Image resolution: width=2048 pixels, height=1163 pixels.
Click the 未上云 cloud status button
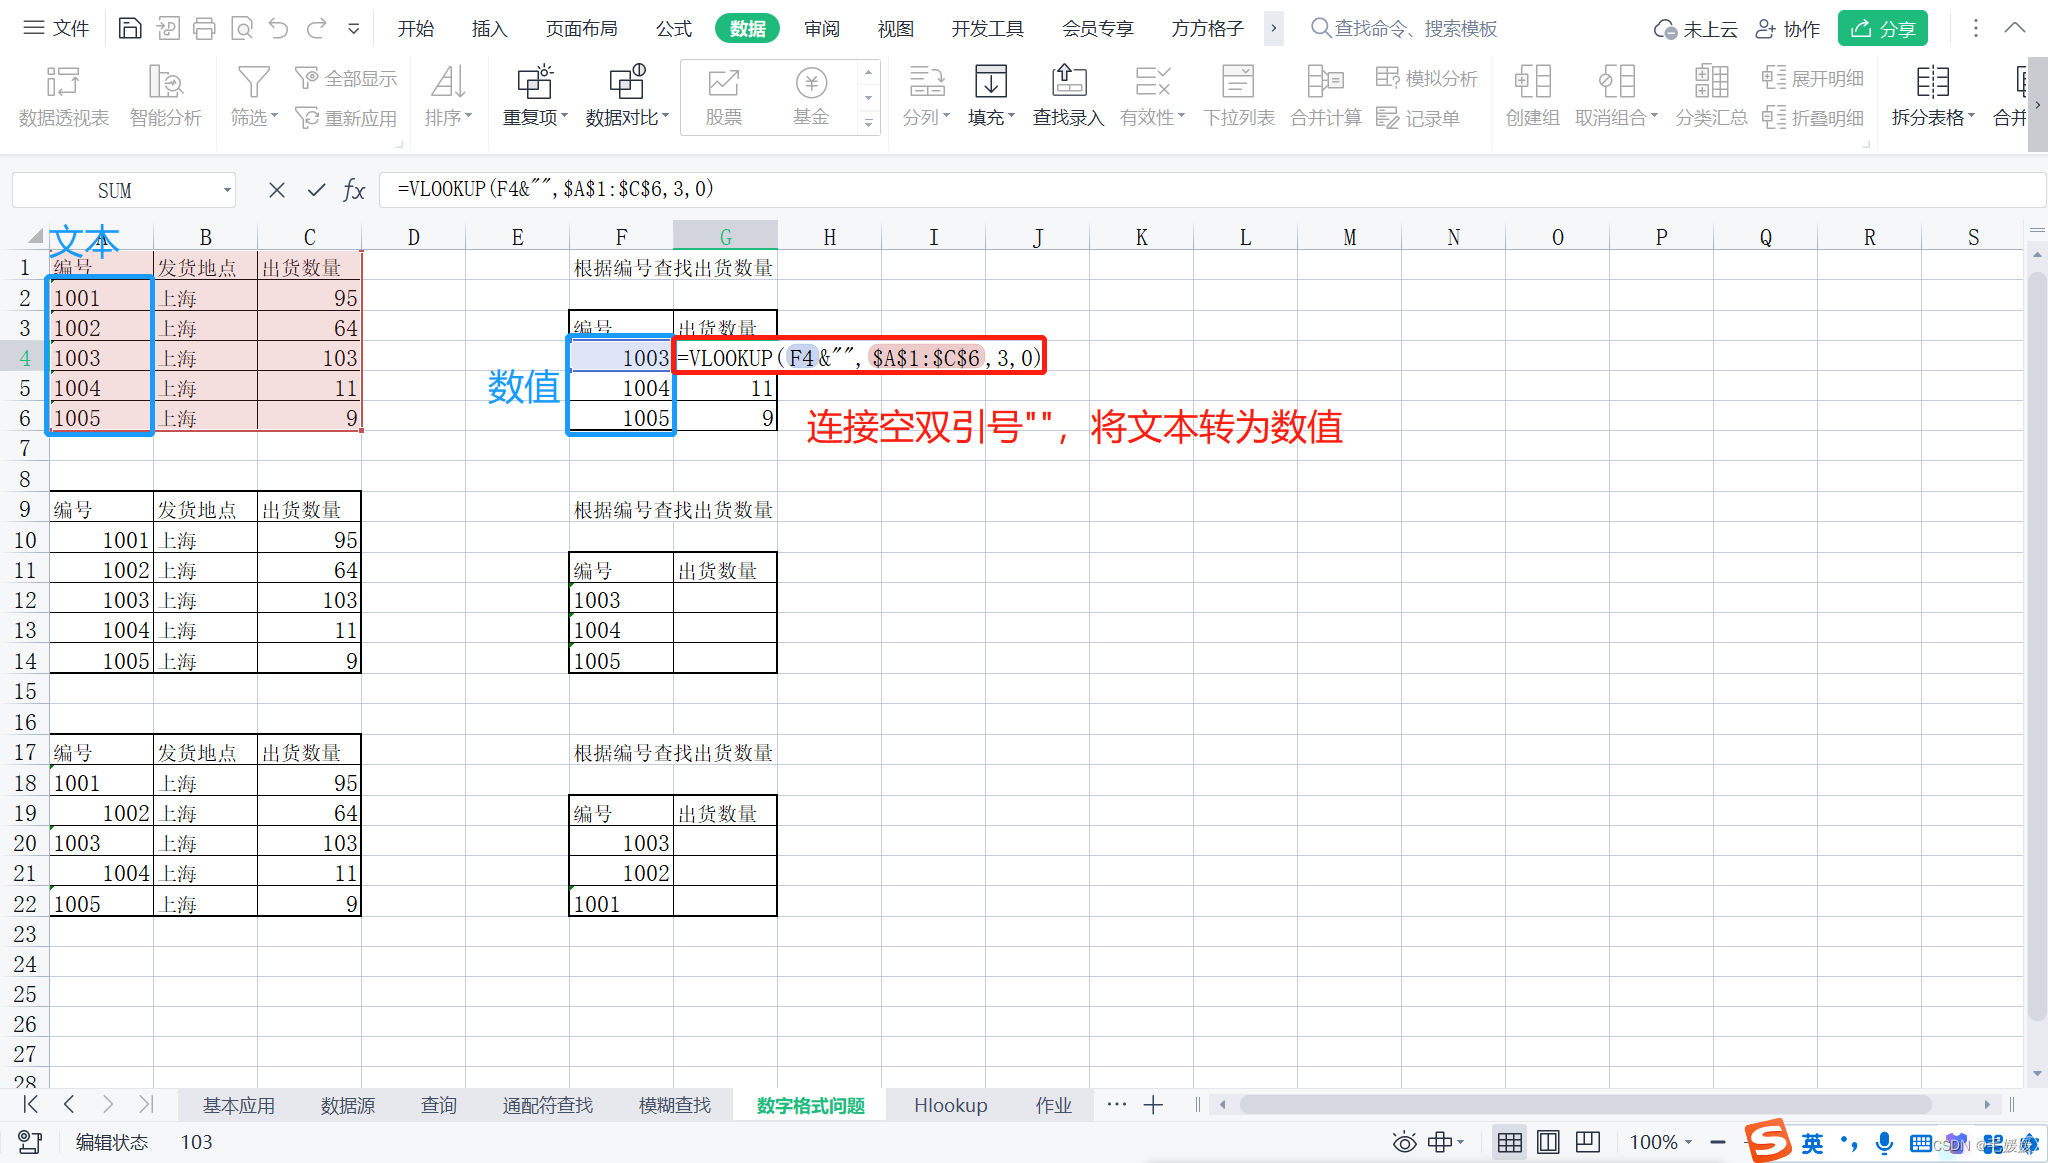click(x=1695, y=28)
